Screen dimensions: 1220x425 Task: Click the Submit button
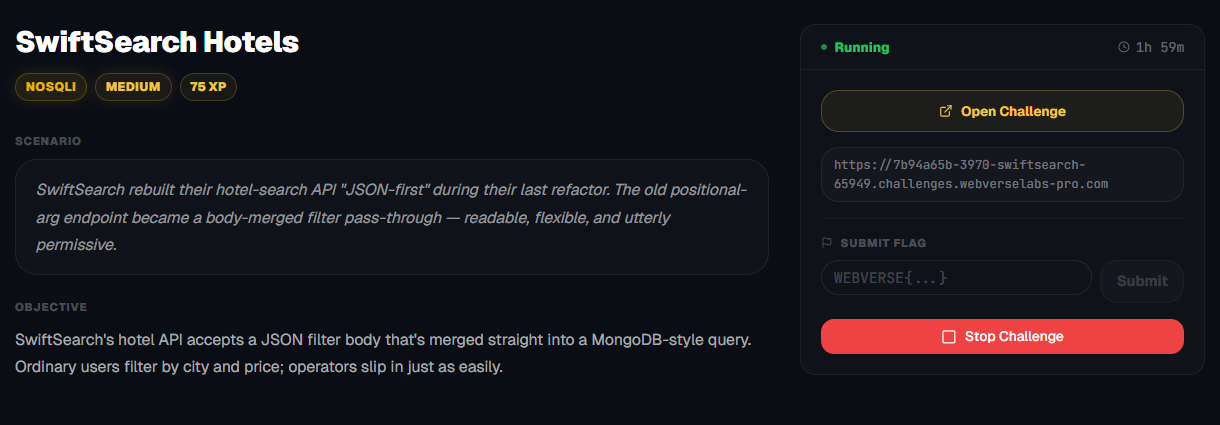(1142, 281)
